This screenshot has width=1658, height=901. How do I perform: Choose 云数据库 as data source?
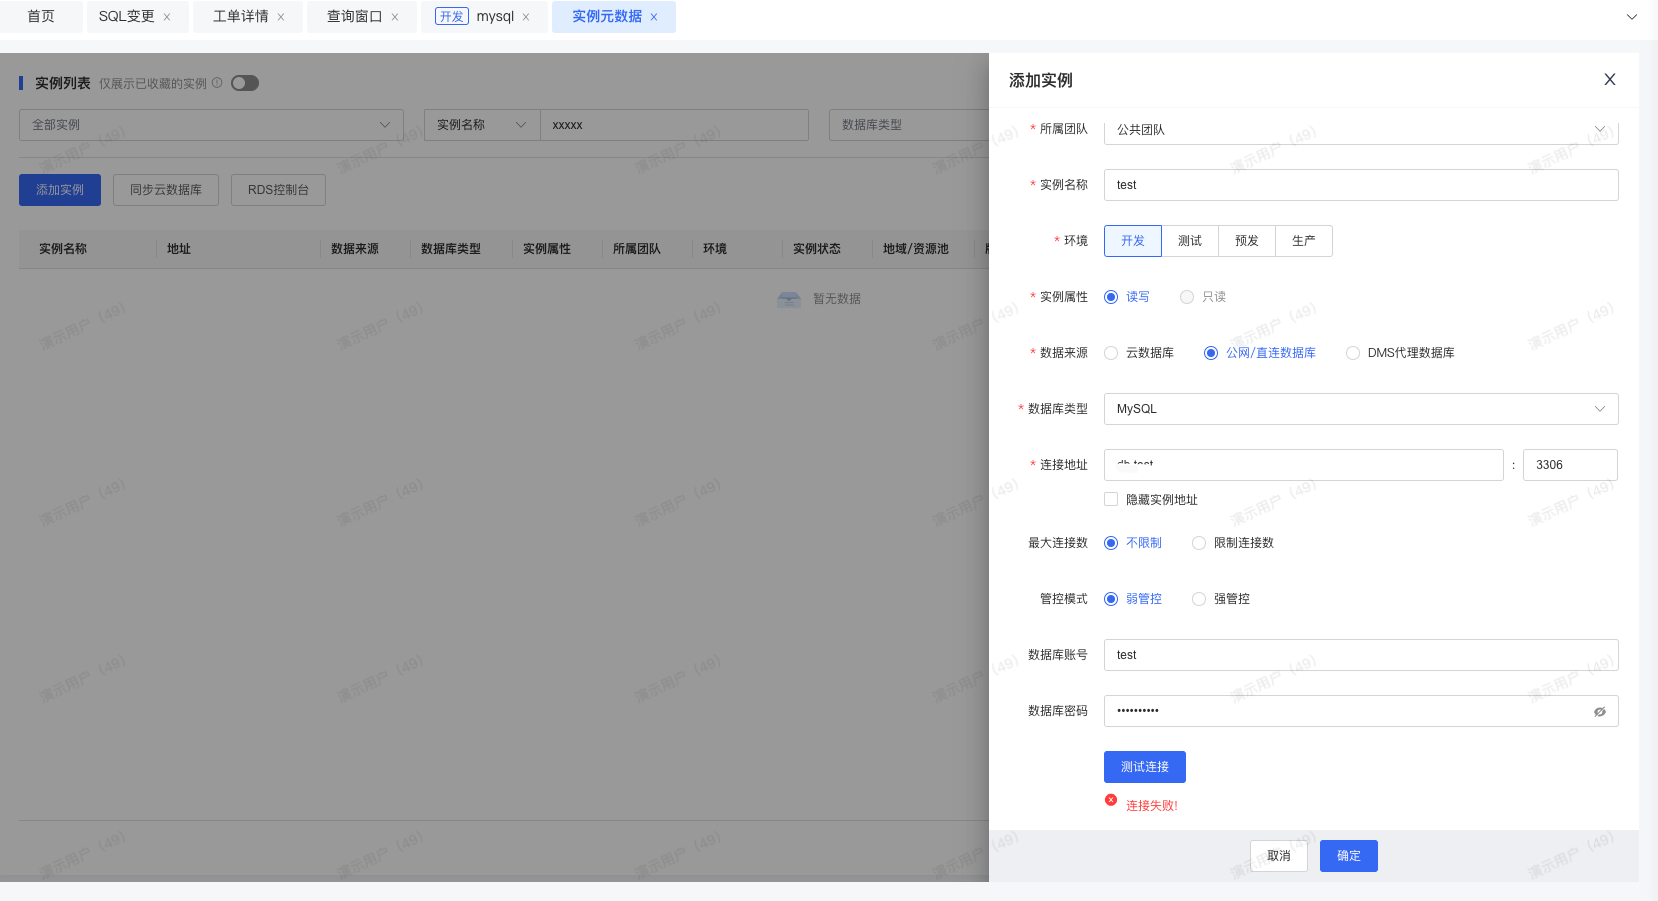pyautogui.click(x=1111, y=353)
